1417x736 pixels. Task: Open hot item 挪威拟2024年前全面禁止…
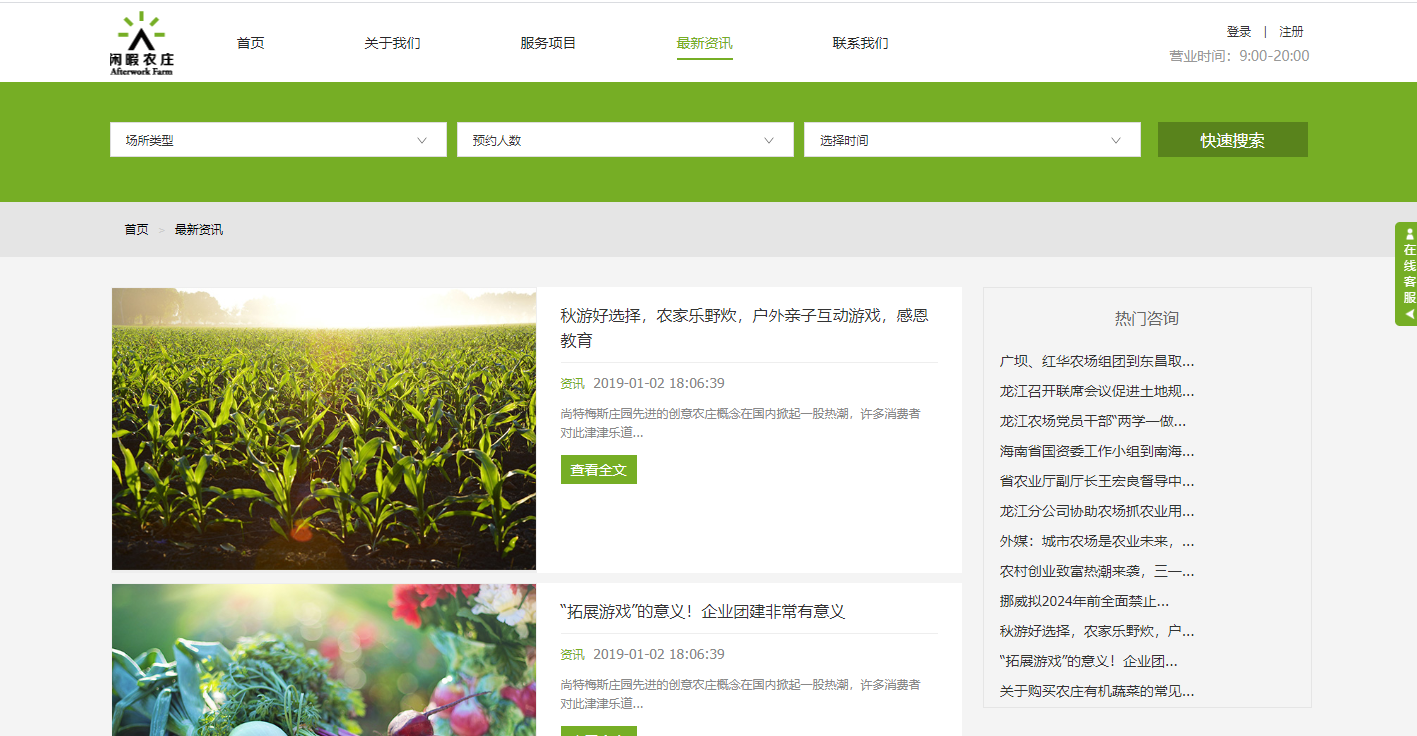tap(1084, 602)
